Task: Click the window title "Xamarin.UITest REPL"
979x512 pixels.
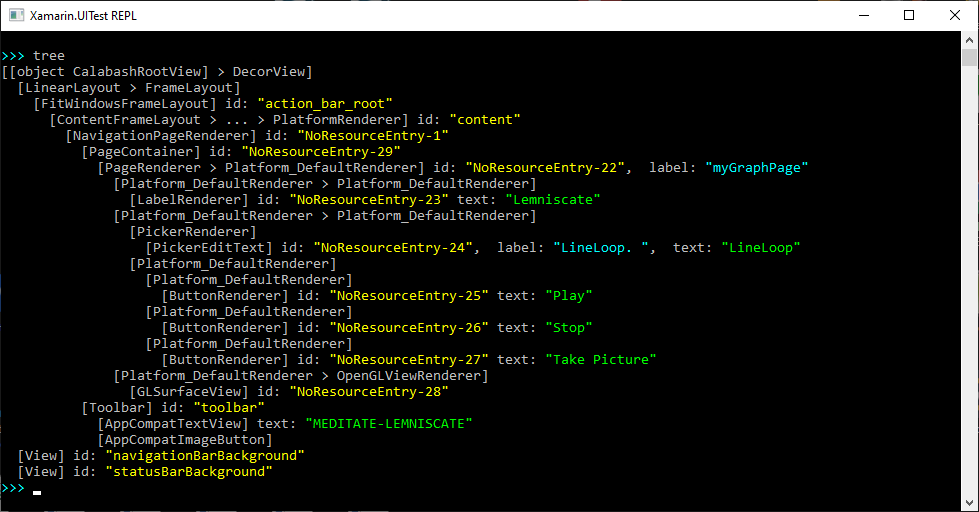Action: coord(83,16)
